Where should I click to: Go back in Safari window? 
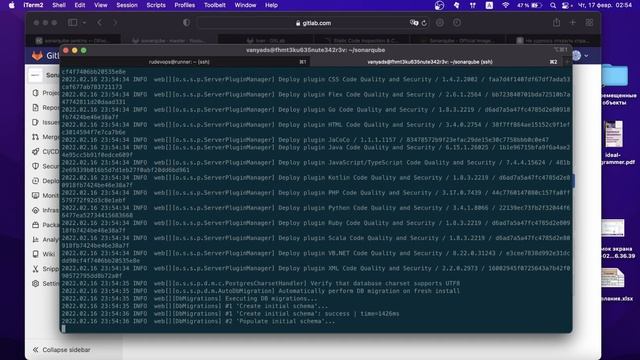[100, 23]
